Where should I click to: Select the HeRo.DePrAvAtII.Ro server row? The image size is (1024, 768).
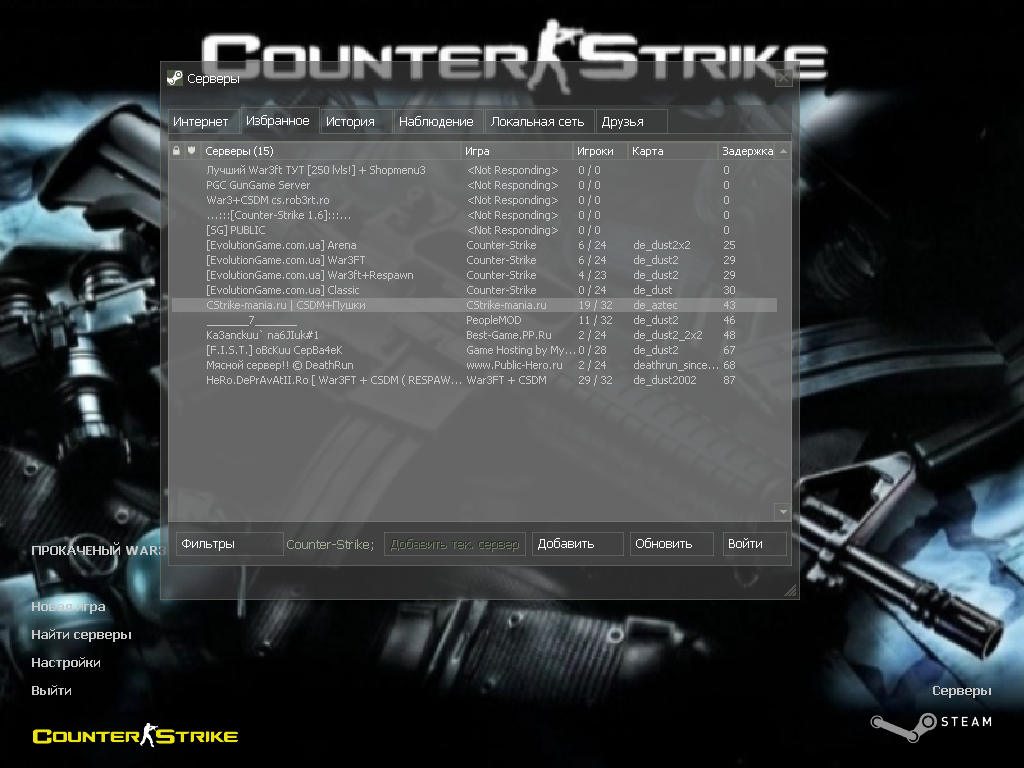pos(474,381)
